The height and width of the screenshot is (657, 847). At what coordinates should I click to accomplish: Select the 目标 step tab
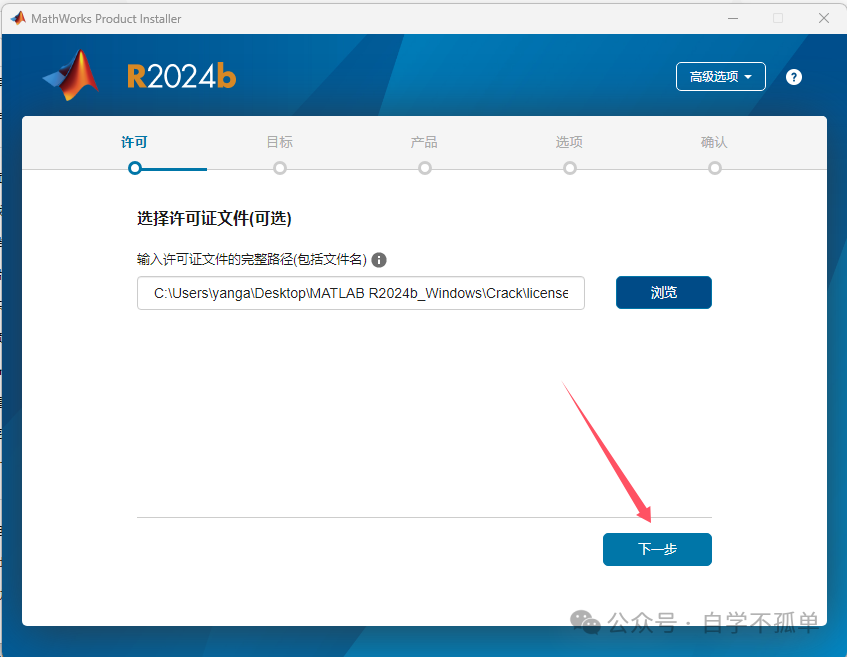click(279, 142)
